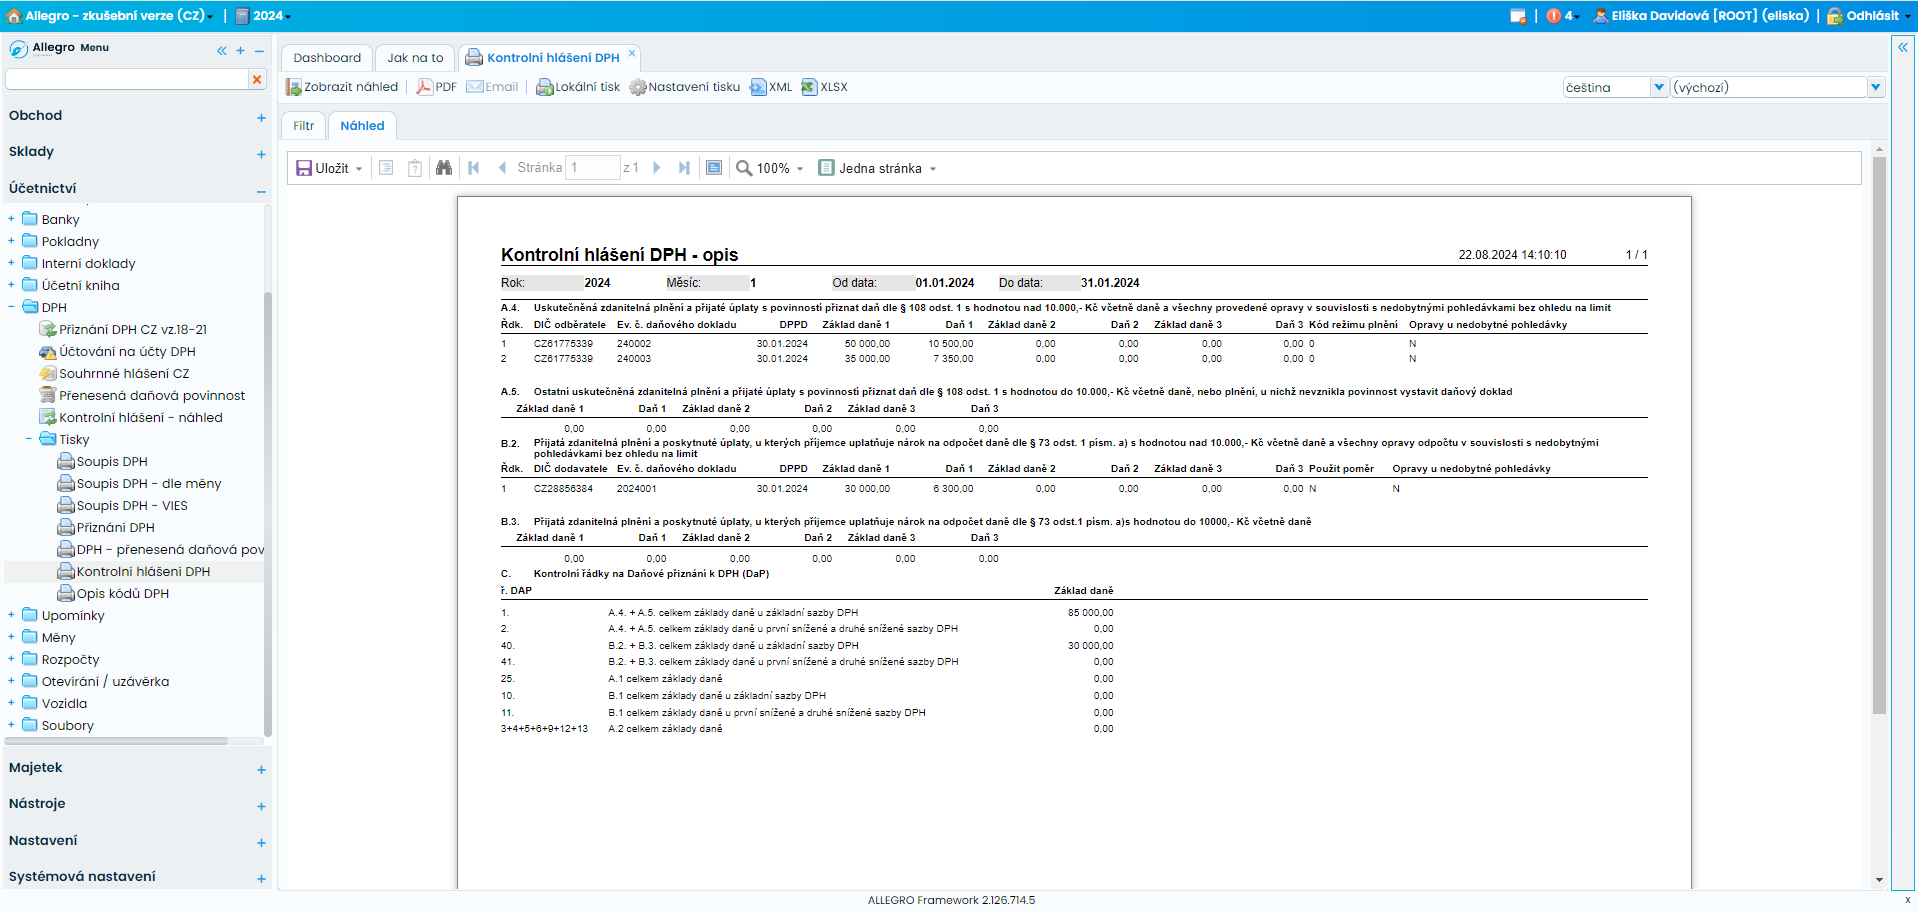1918x911 pixels.
Task: Open the notifications alert icon showing 4
Action: click(x=1562, y=16)
